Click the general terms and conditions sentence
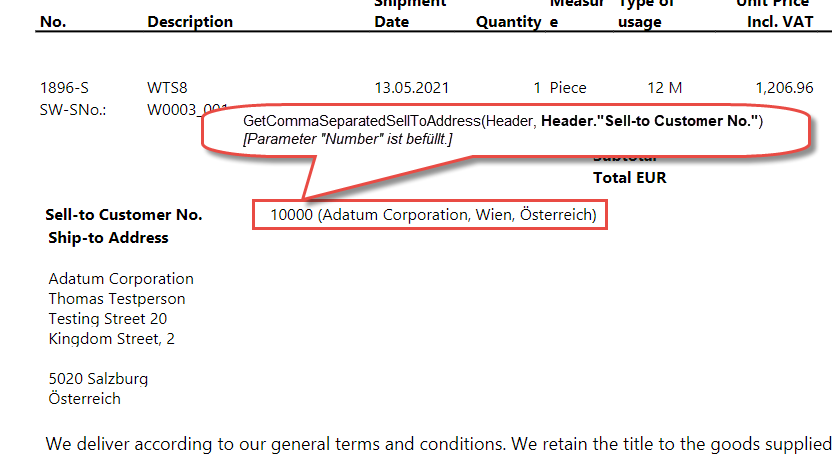This screenshot has height=455, width=832. [438, 443]
